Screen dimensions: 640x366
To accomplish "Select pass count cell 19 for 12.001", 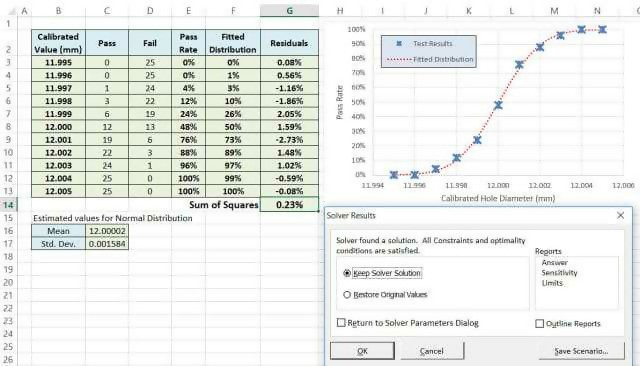I will 107,140.
